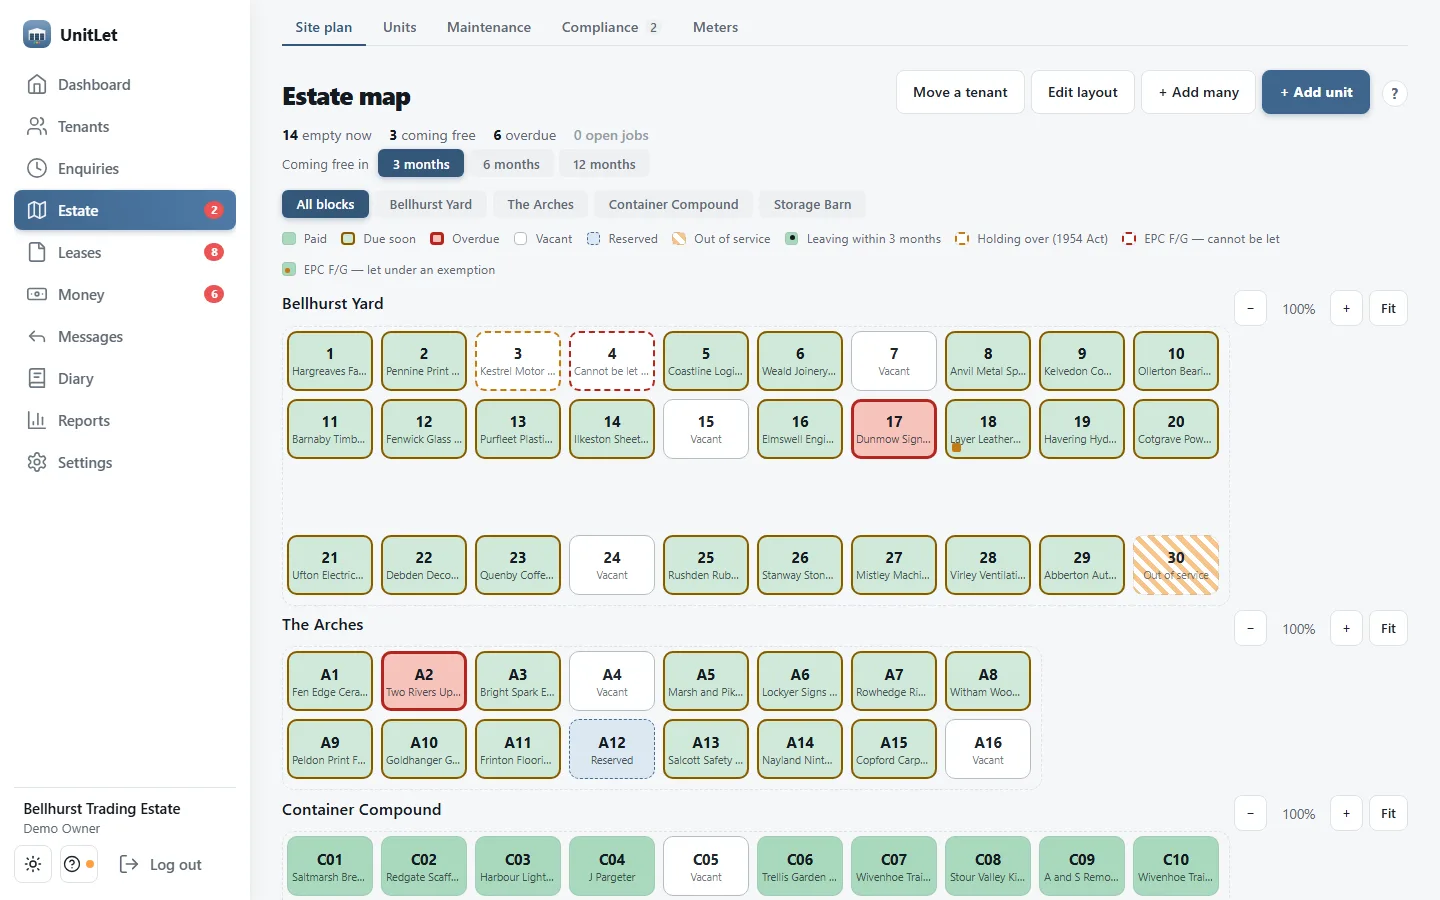The image size is (1440, 900).
Task: Select the 6 months filter
Action: [x=511, y=164]
